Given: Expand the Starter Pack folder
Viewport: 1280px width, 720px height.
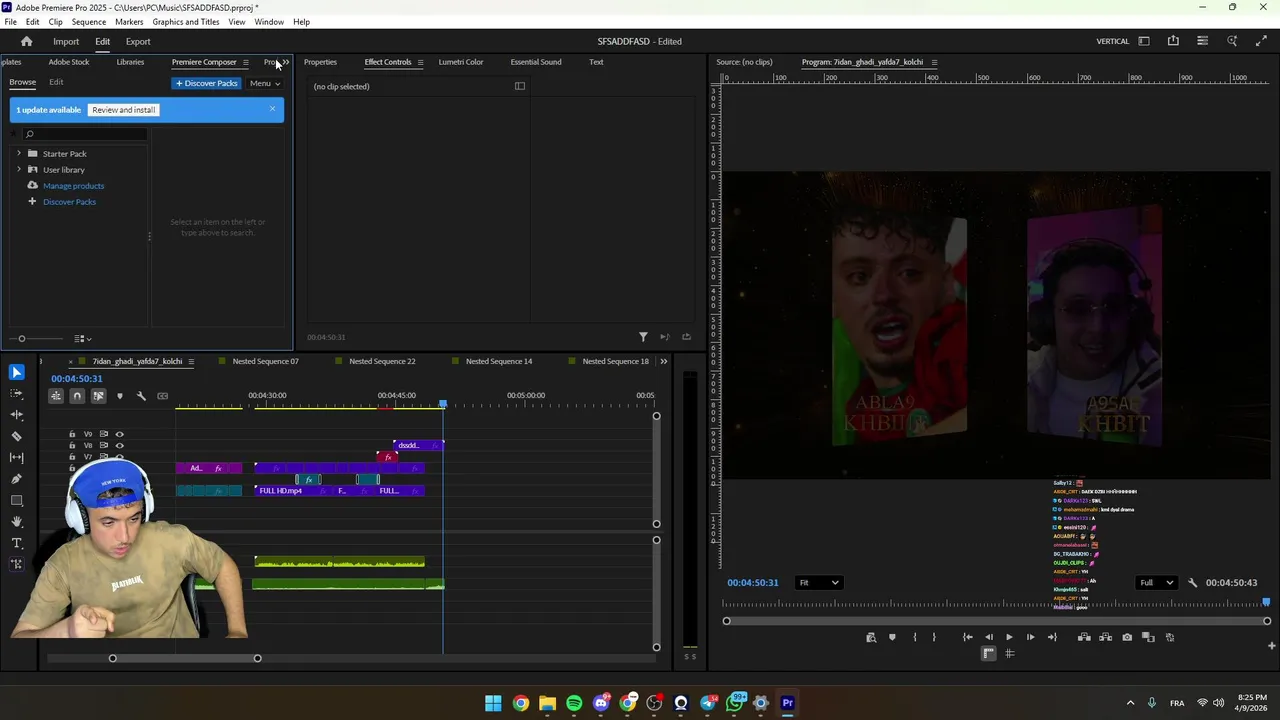Looking at the screenshot, I should click(x=18, y=154).
